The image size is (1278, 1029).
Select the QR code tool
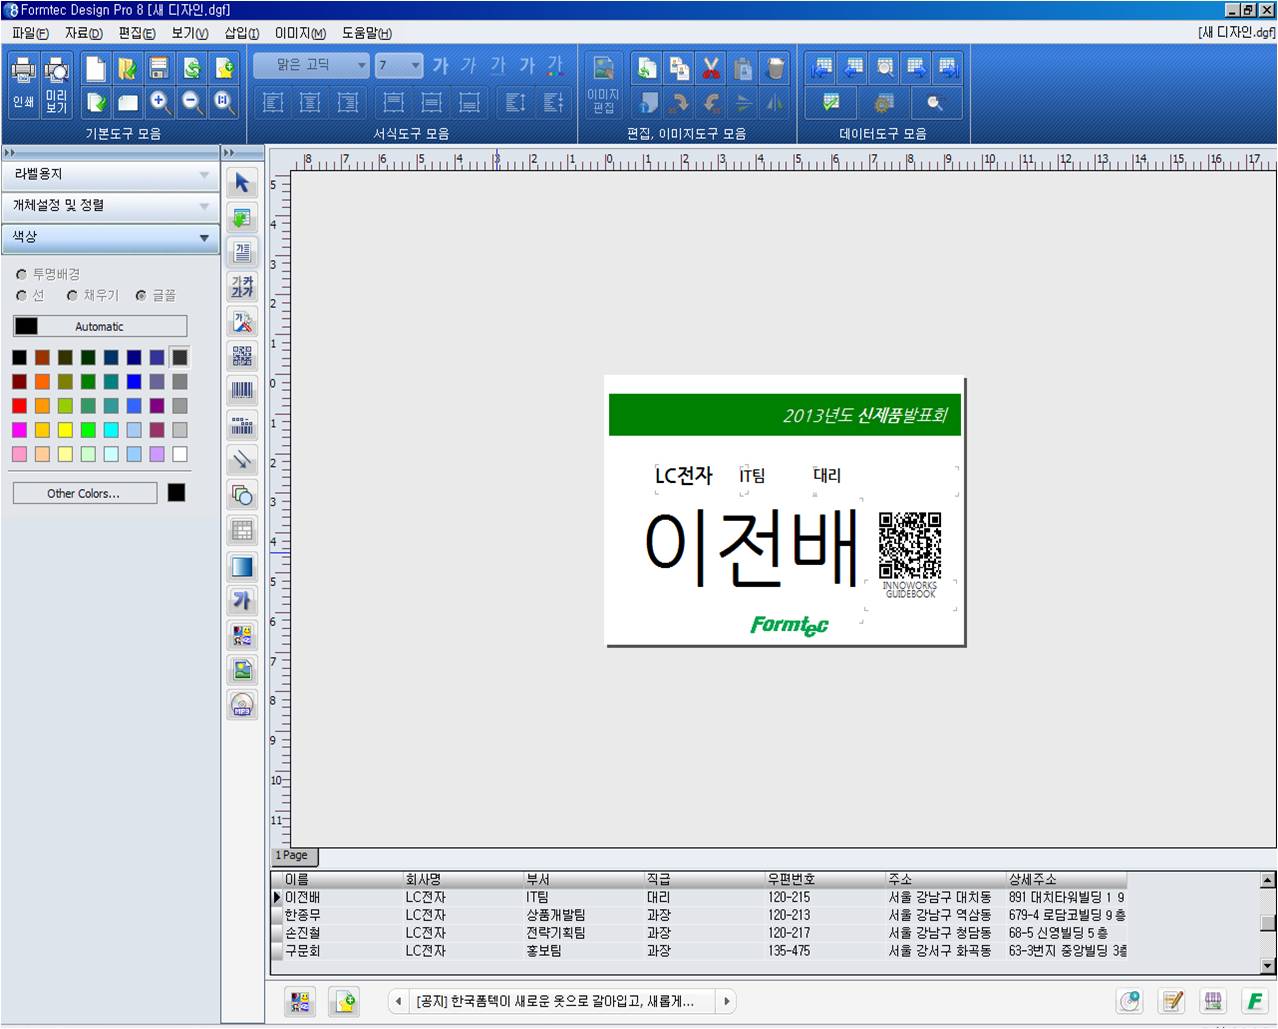pos(242,356)
